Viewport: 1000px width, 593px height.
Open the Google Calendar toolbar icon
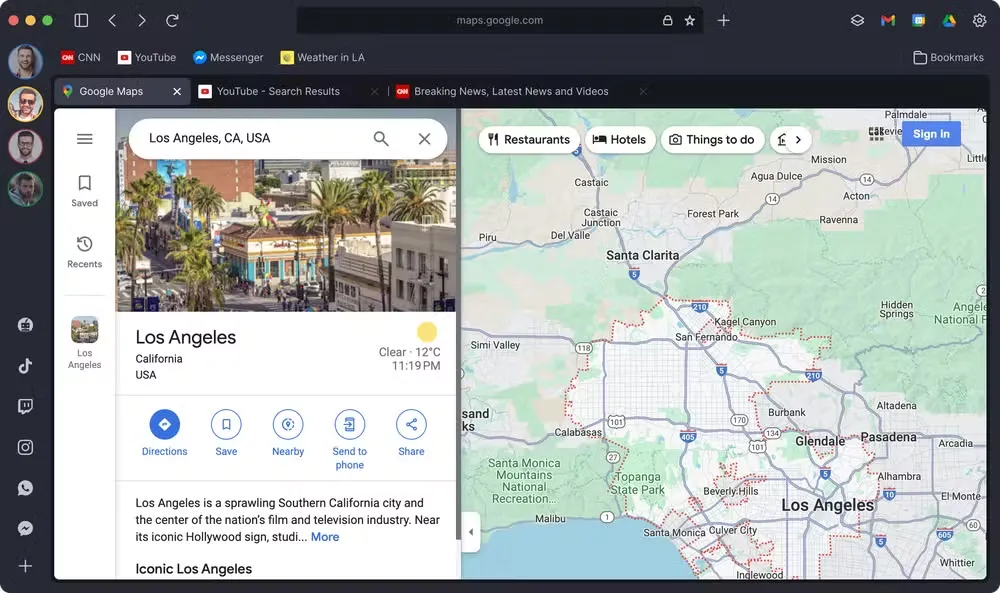918,20
